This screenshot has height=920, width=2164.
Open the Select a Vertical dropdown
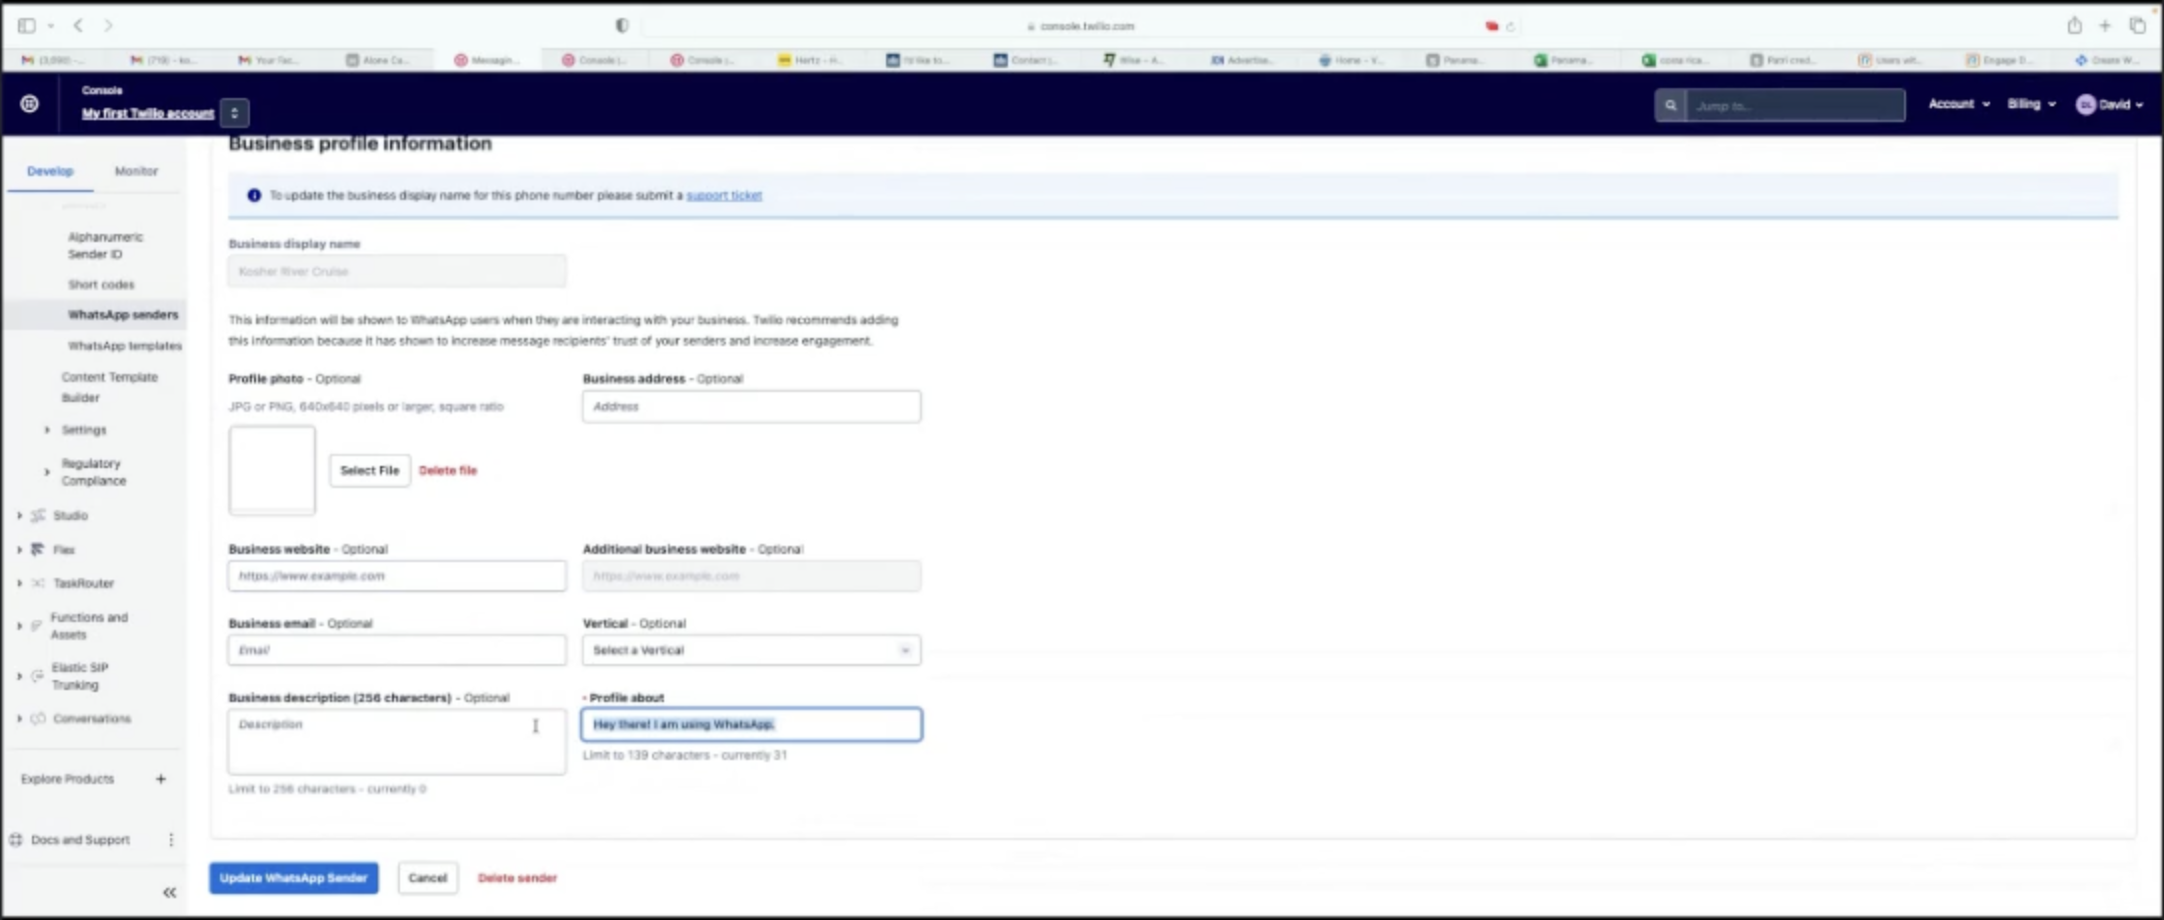[x=751, y=650]
